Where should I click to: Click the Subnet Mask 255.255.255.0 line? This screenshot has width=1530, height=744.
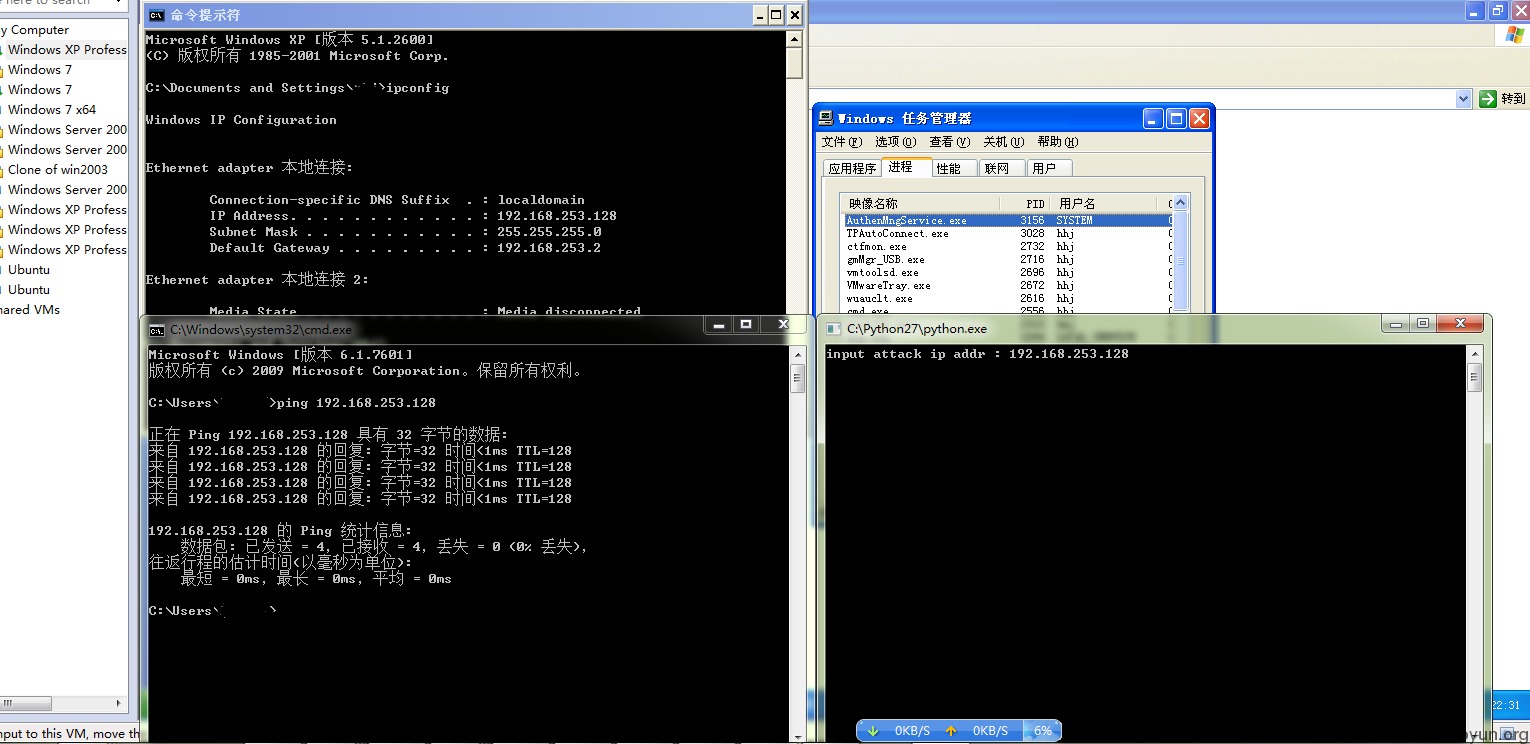point(405,232)
